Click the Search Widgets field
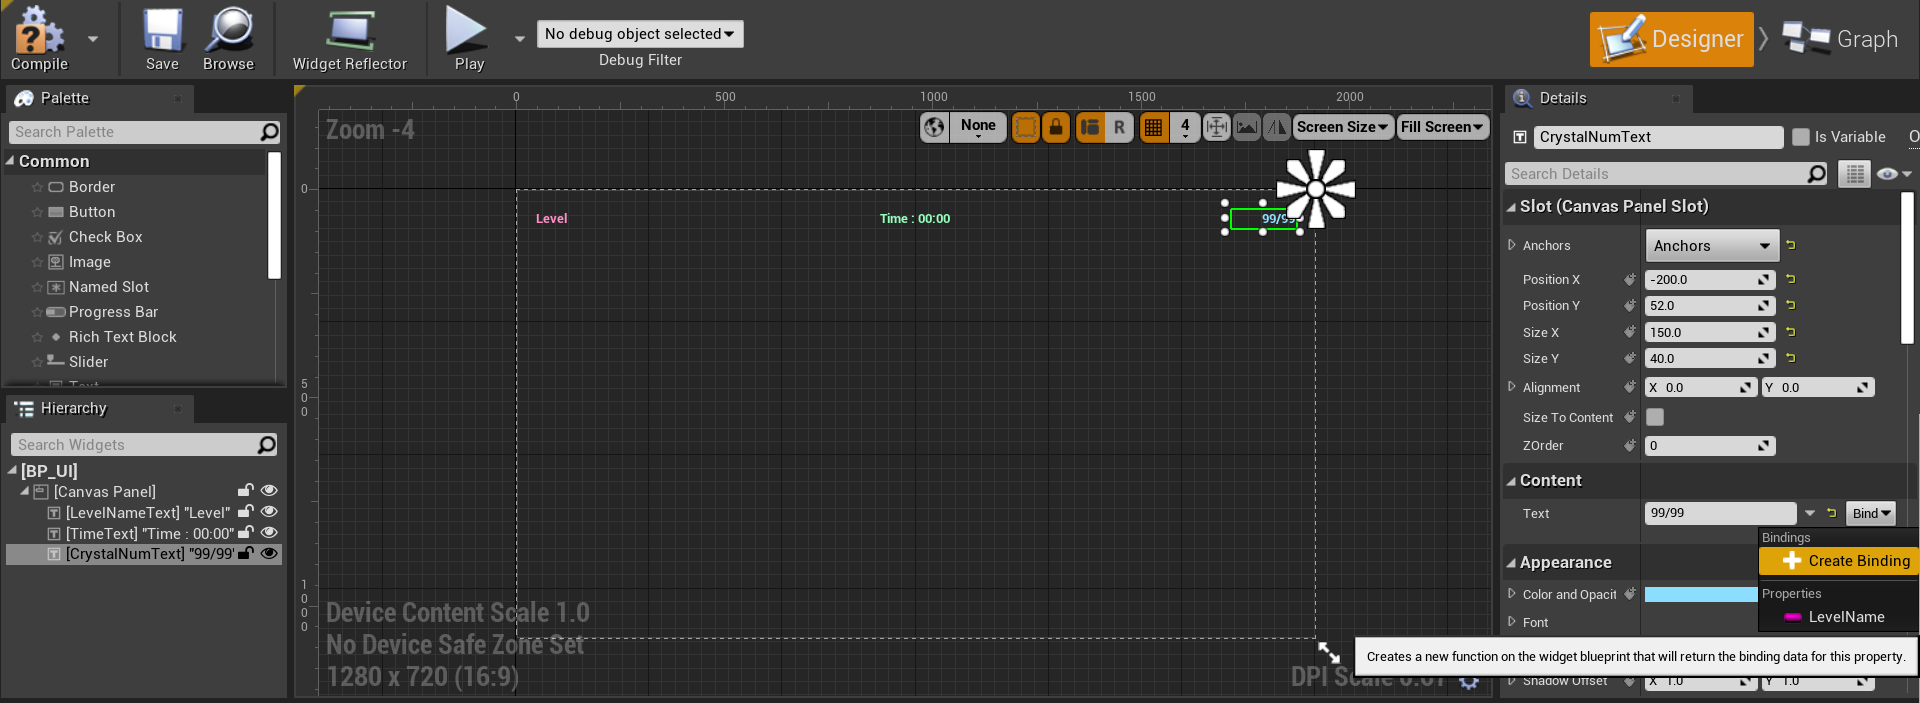 coord(145,445)
